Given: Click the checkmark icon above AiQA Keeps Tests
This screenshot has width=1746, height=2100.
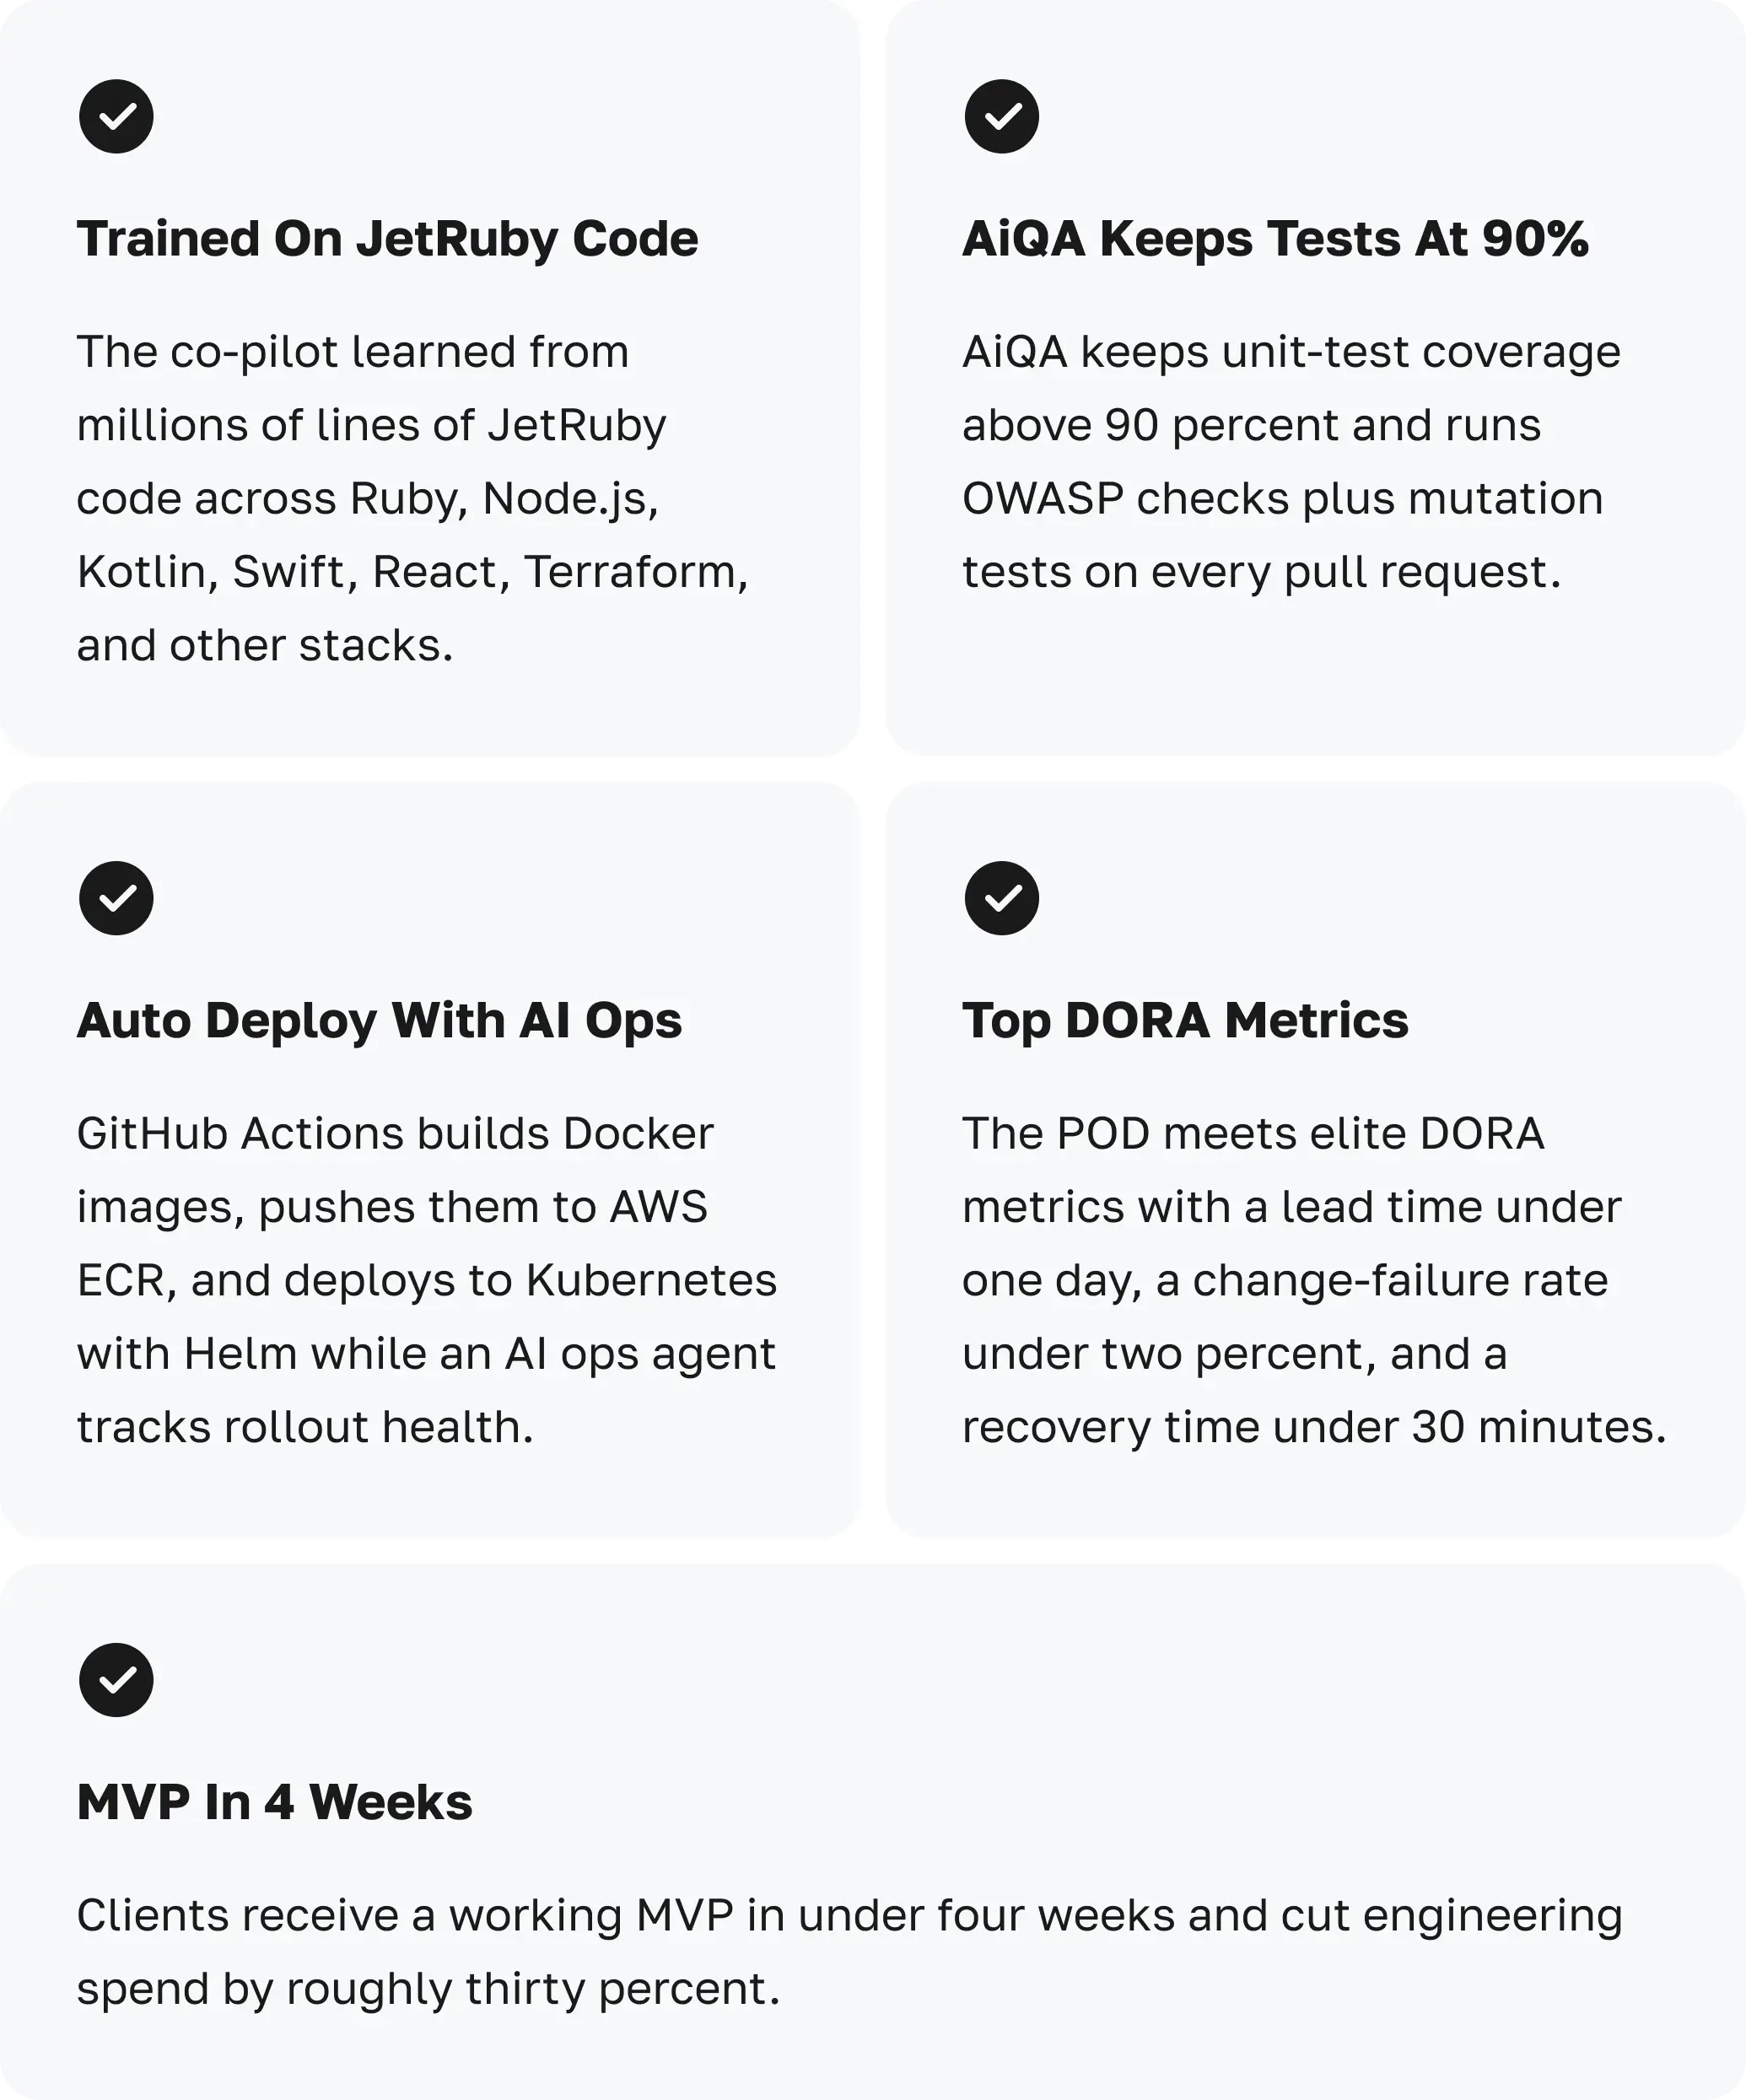Looking at the screenshot, I should tap(1001, 117).
